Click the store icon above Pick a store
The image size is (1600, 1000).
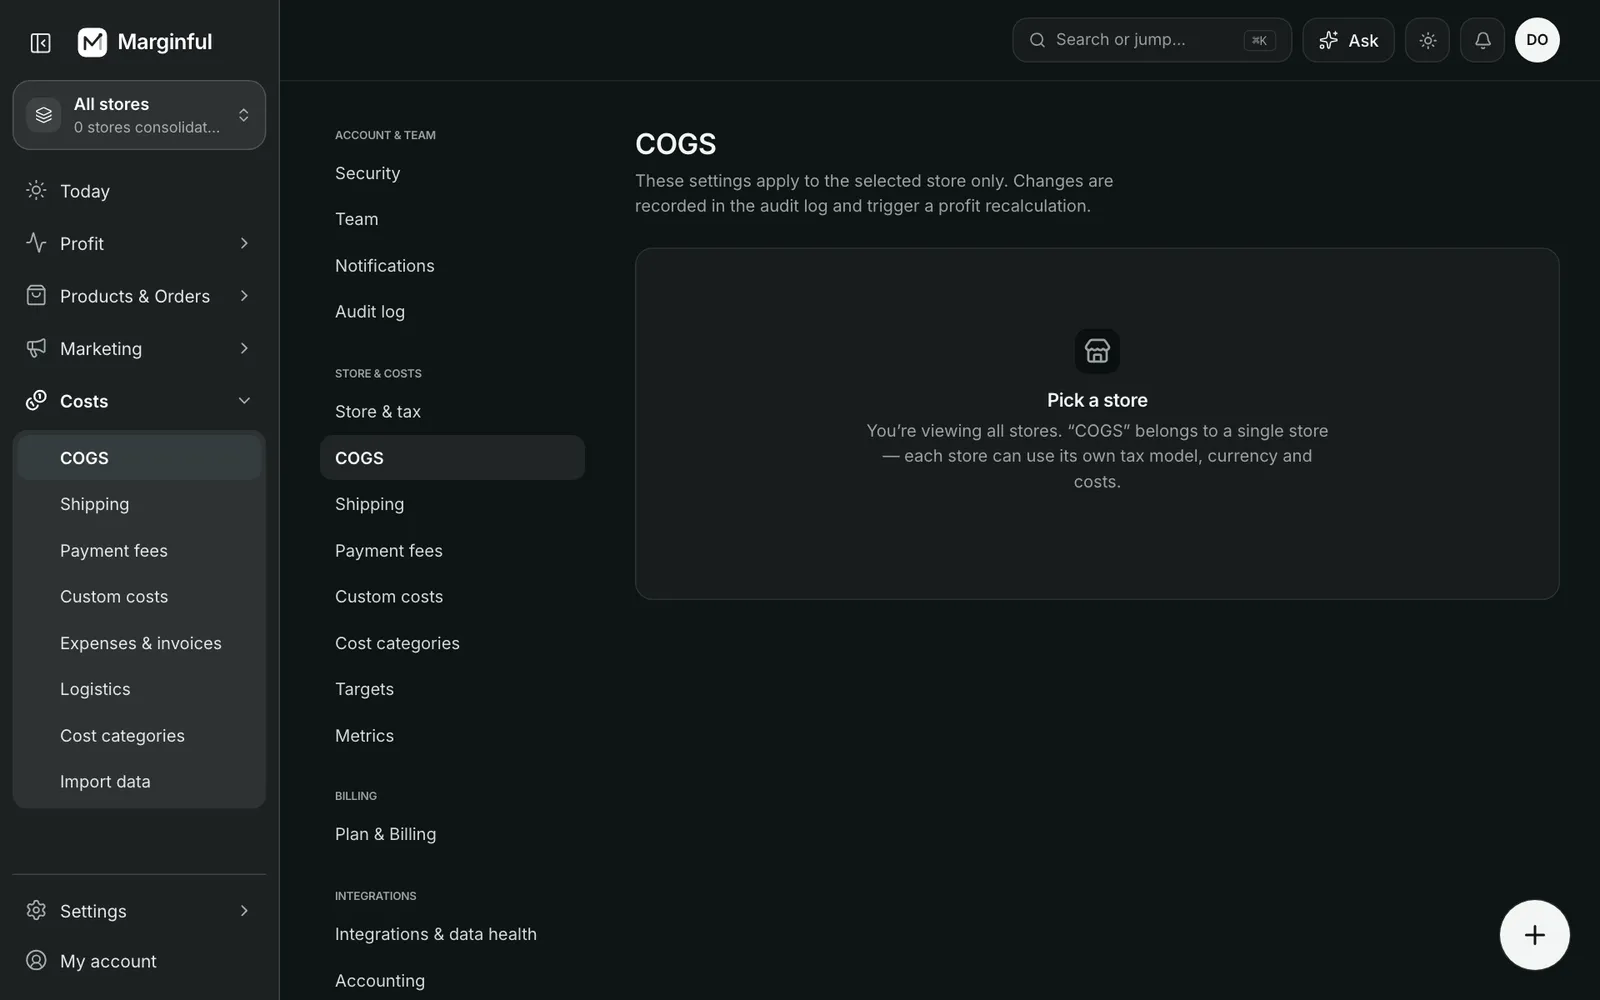1097,351
